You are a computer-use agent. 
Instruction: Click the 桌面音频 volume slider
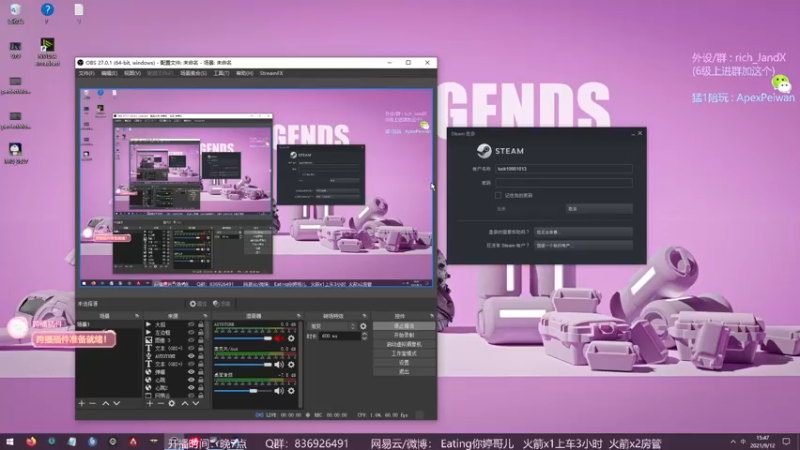point(243,391)
